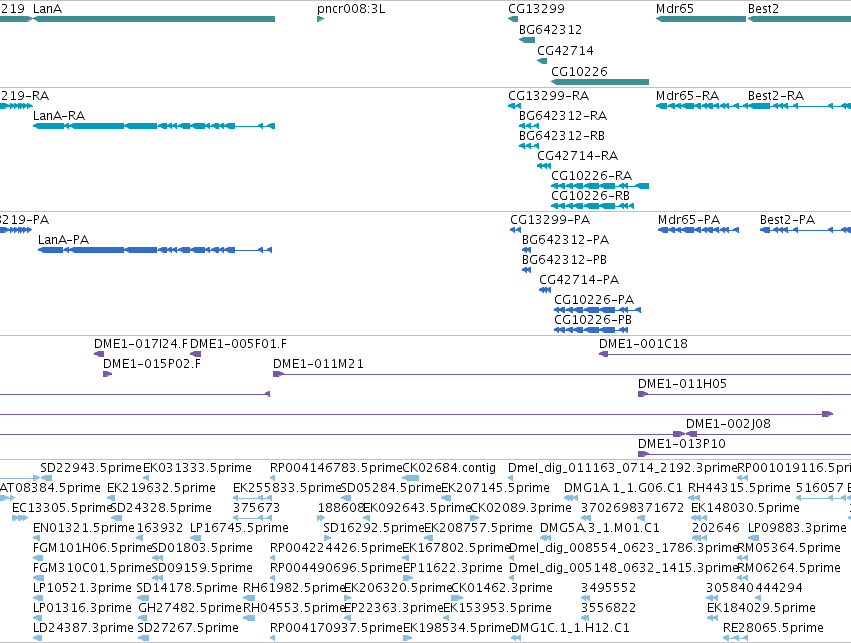Click the BG642312-RB transcript label
The image size is (851, 643).
tap(562, 136)
